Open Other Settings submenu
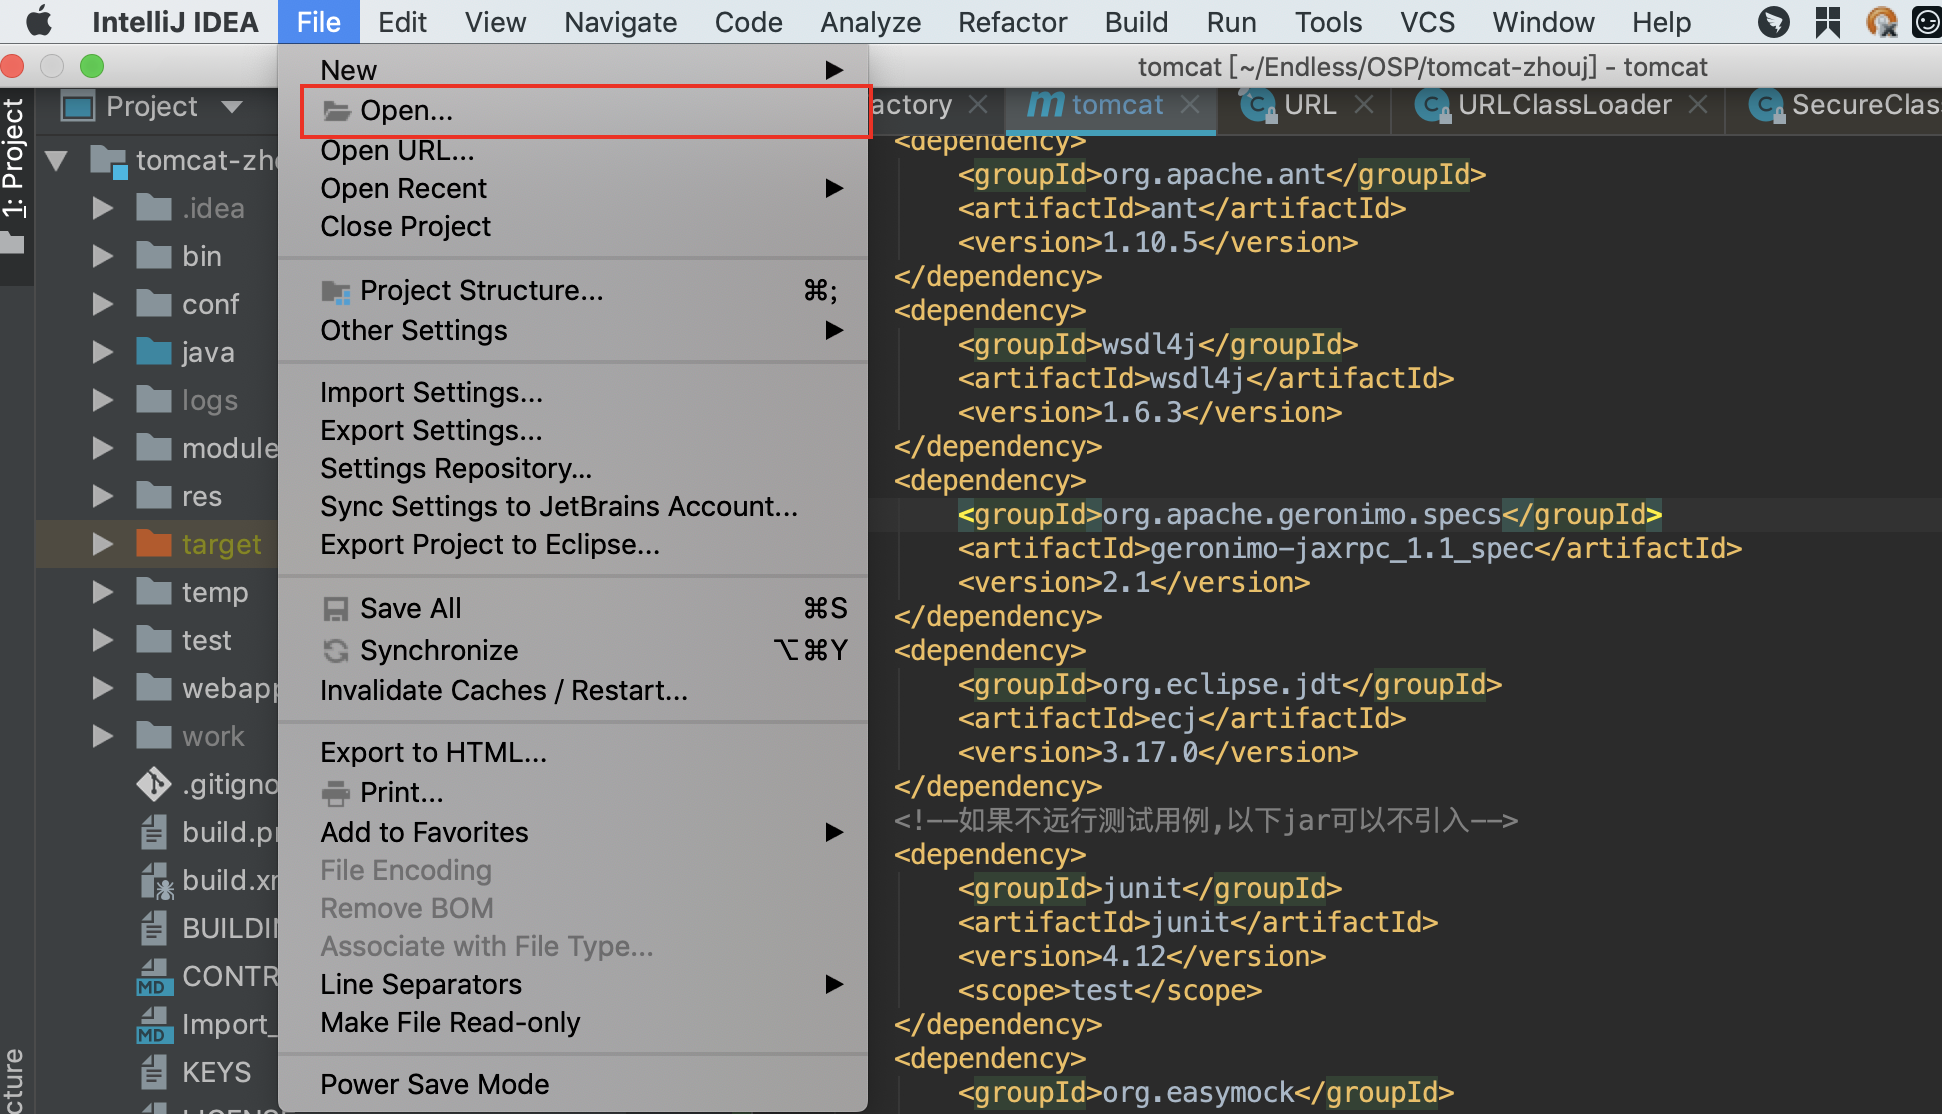Screen dimensions: 1942x1114 574,331
